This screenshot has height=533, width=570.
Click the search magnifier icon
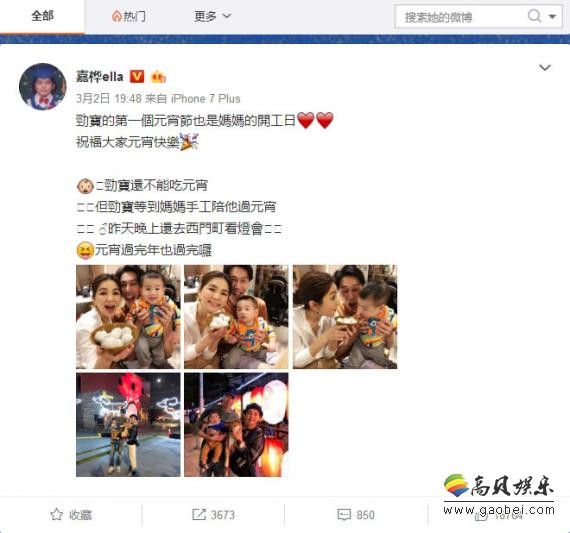click(x=534, y=16)
